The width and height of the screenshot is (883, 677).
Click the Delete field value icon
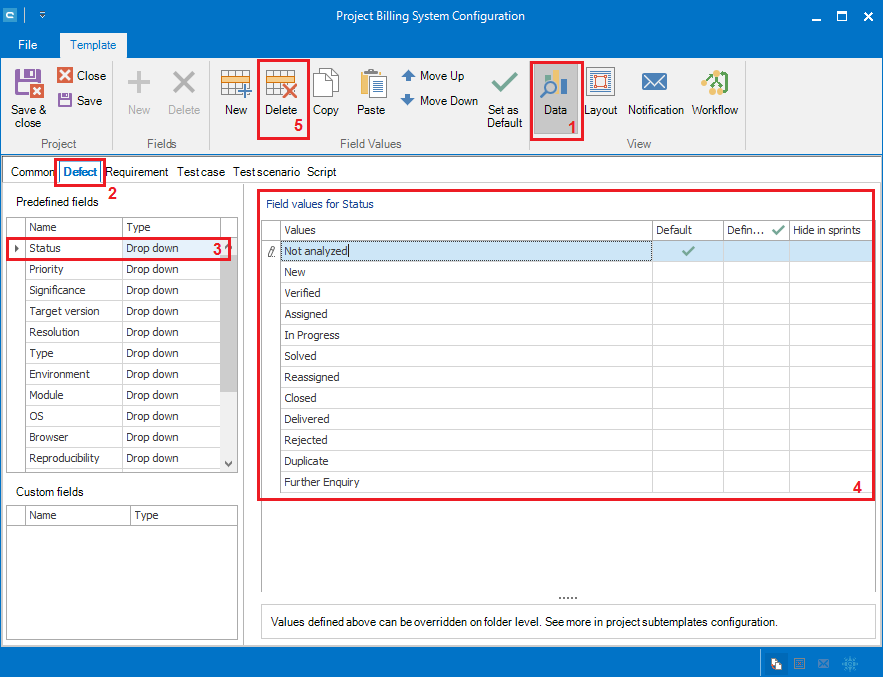281,86
